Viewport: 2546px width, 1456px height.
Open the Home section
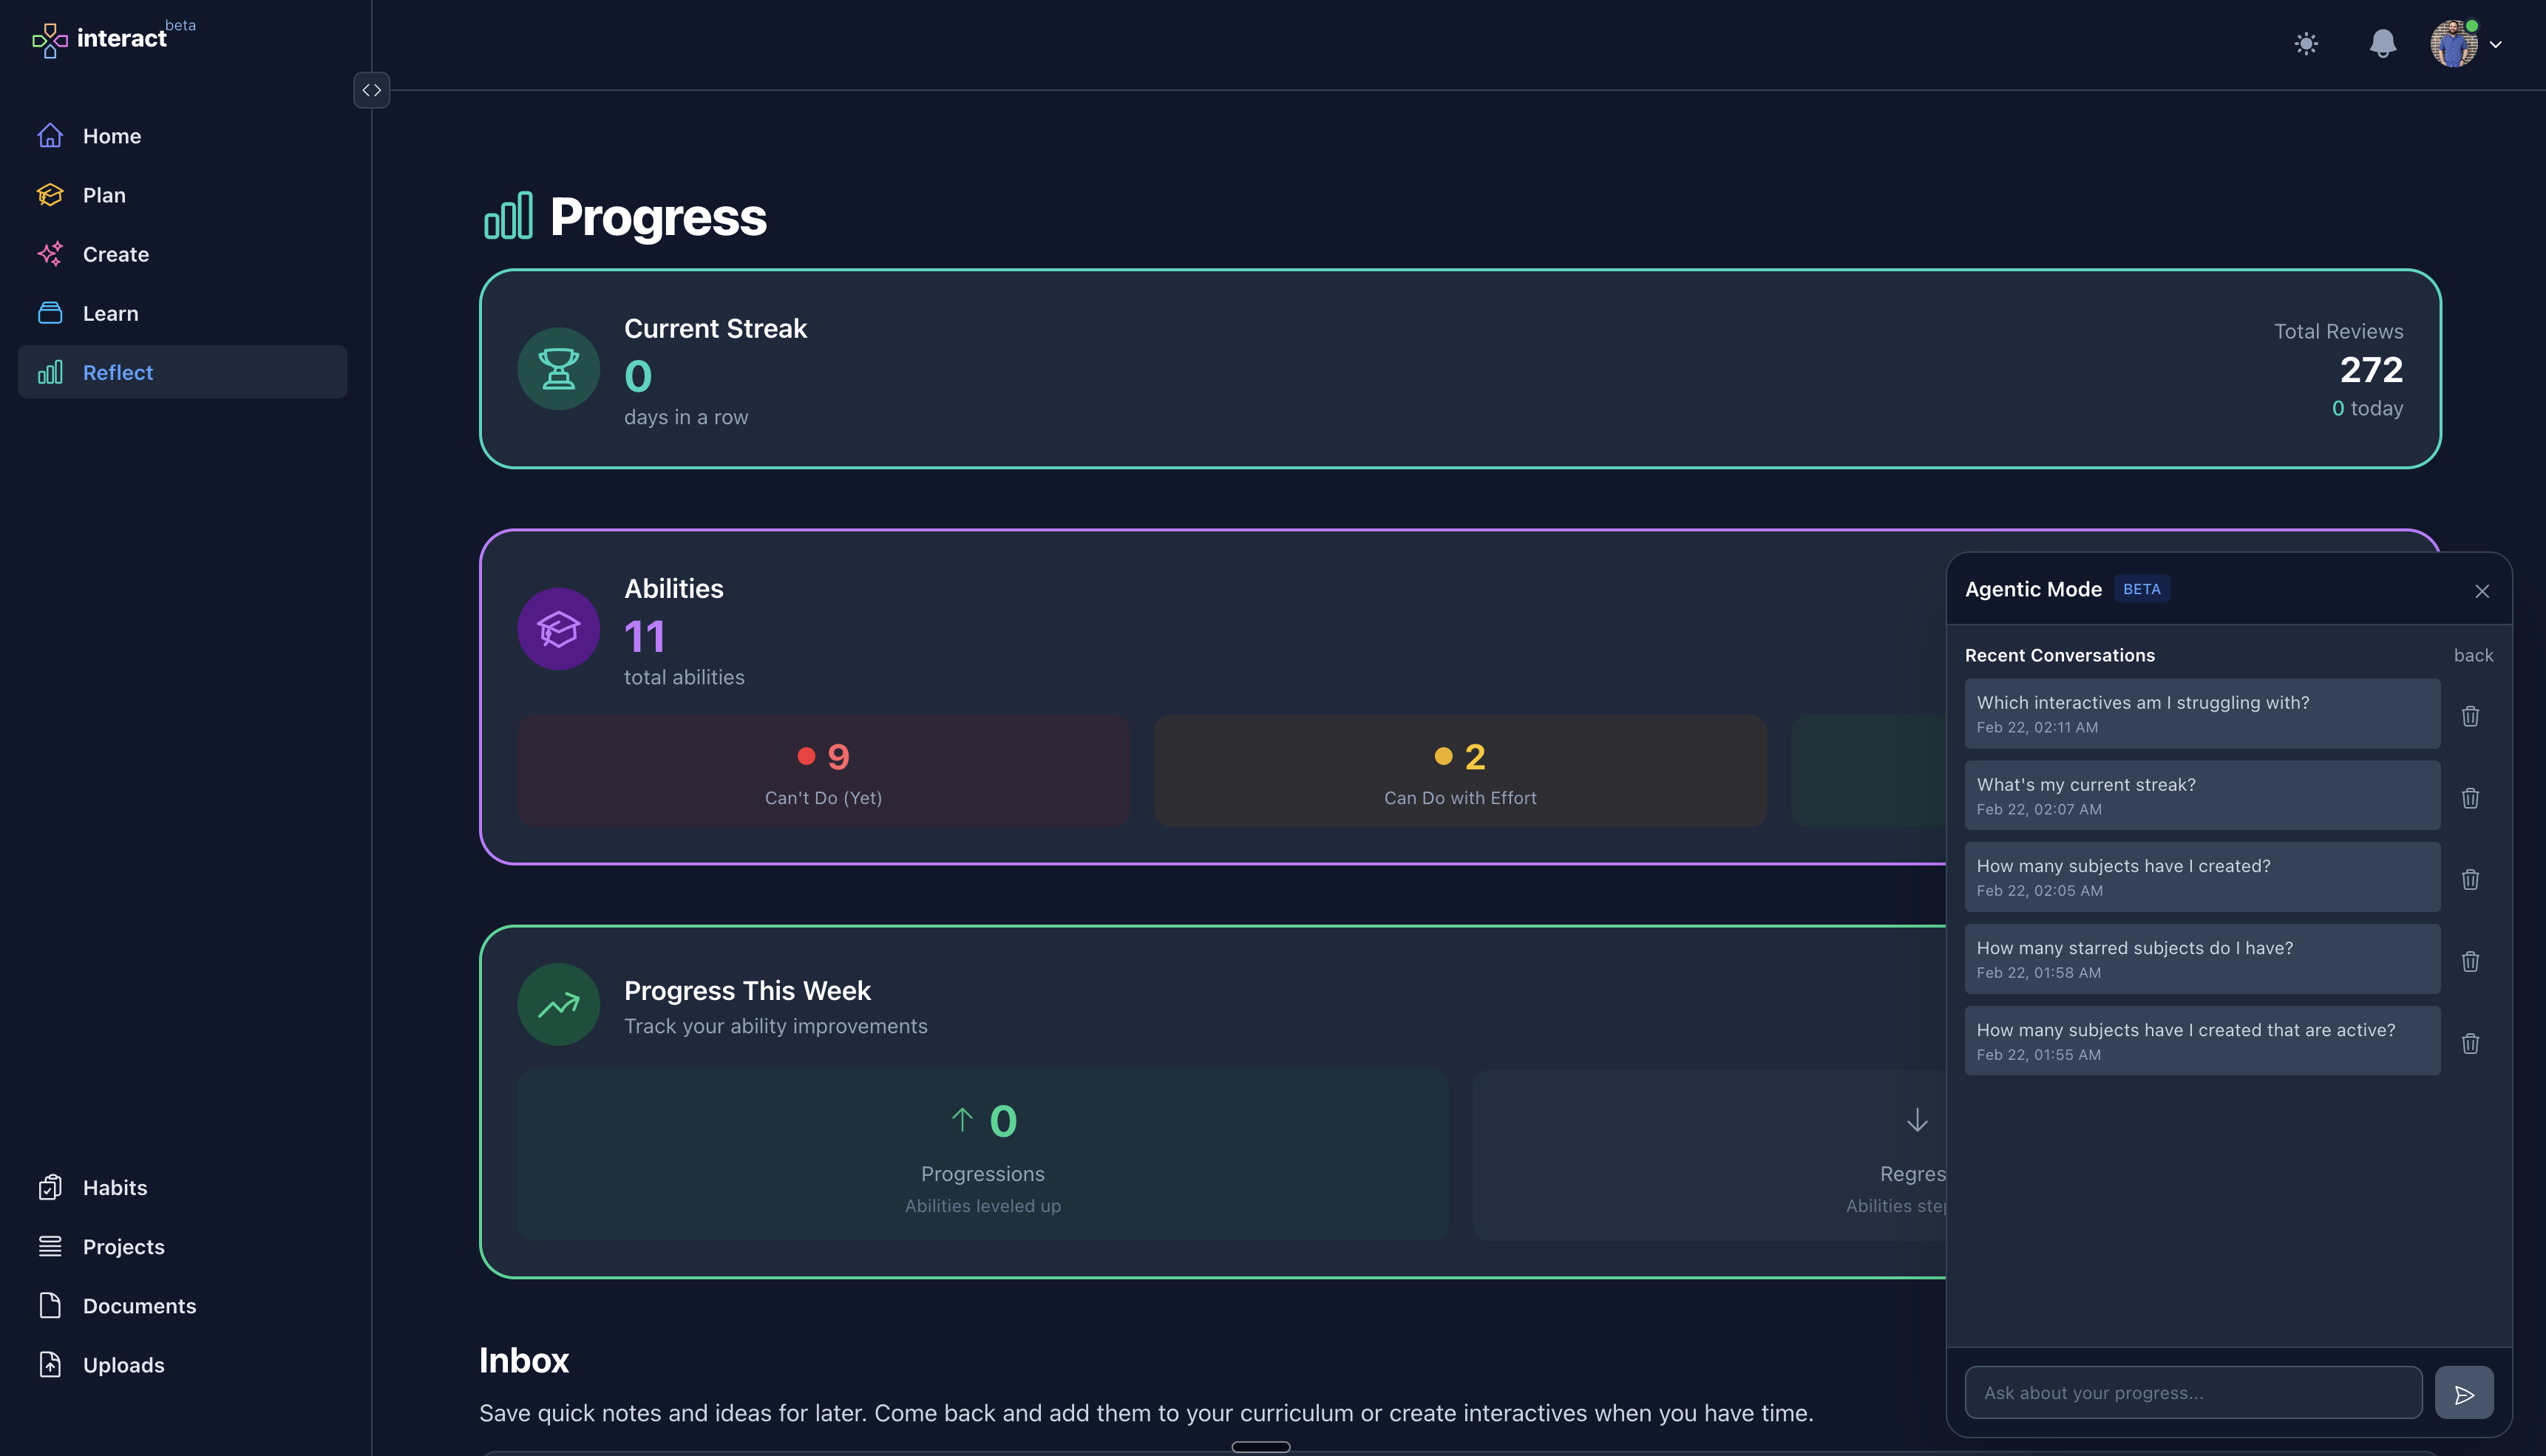click(x=111, y=135)
